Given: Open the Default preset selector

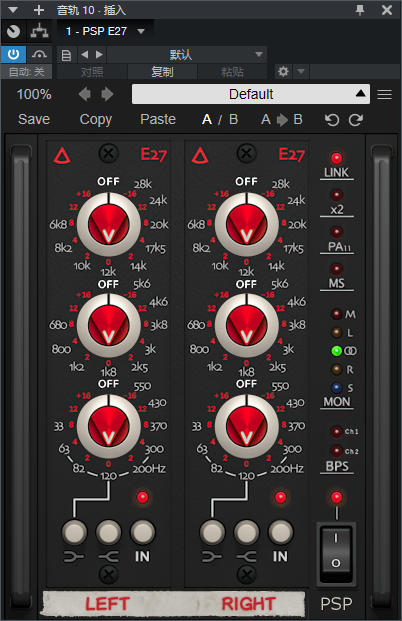Looking at the screenshot, I should click(x=251, y=94).
